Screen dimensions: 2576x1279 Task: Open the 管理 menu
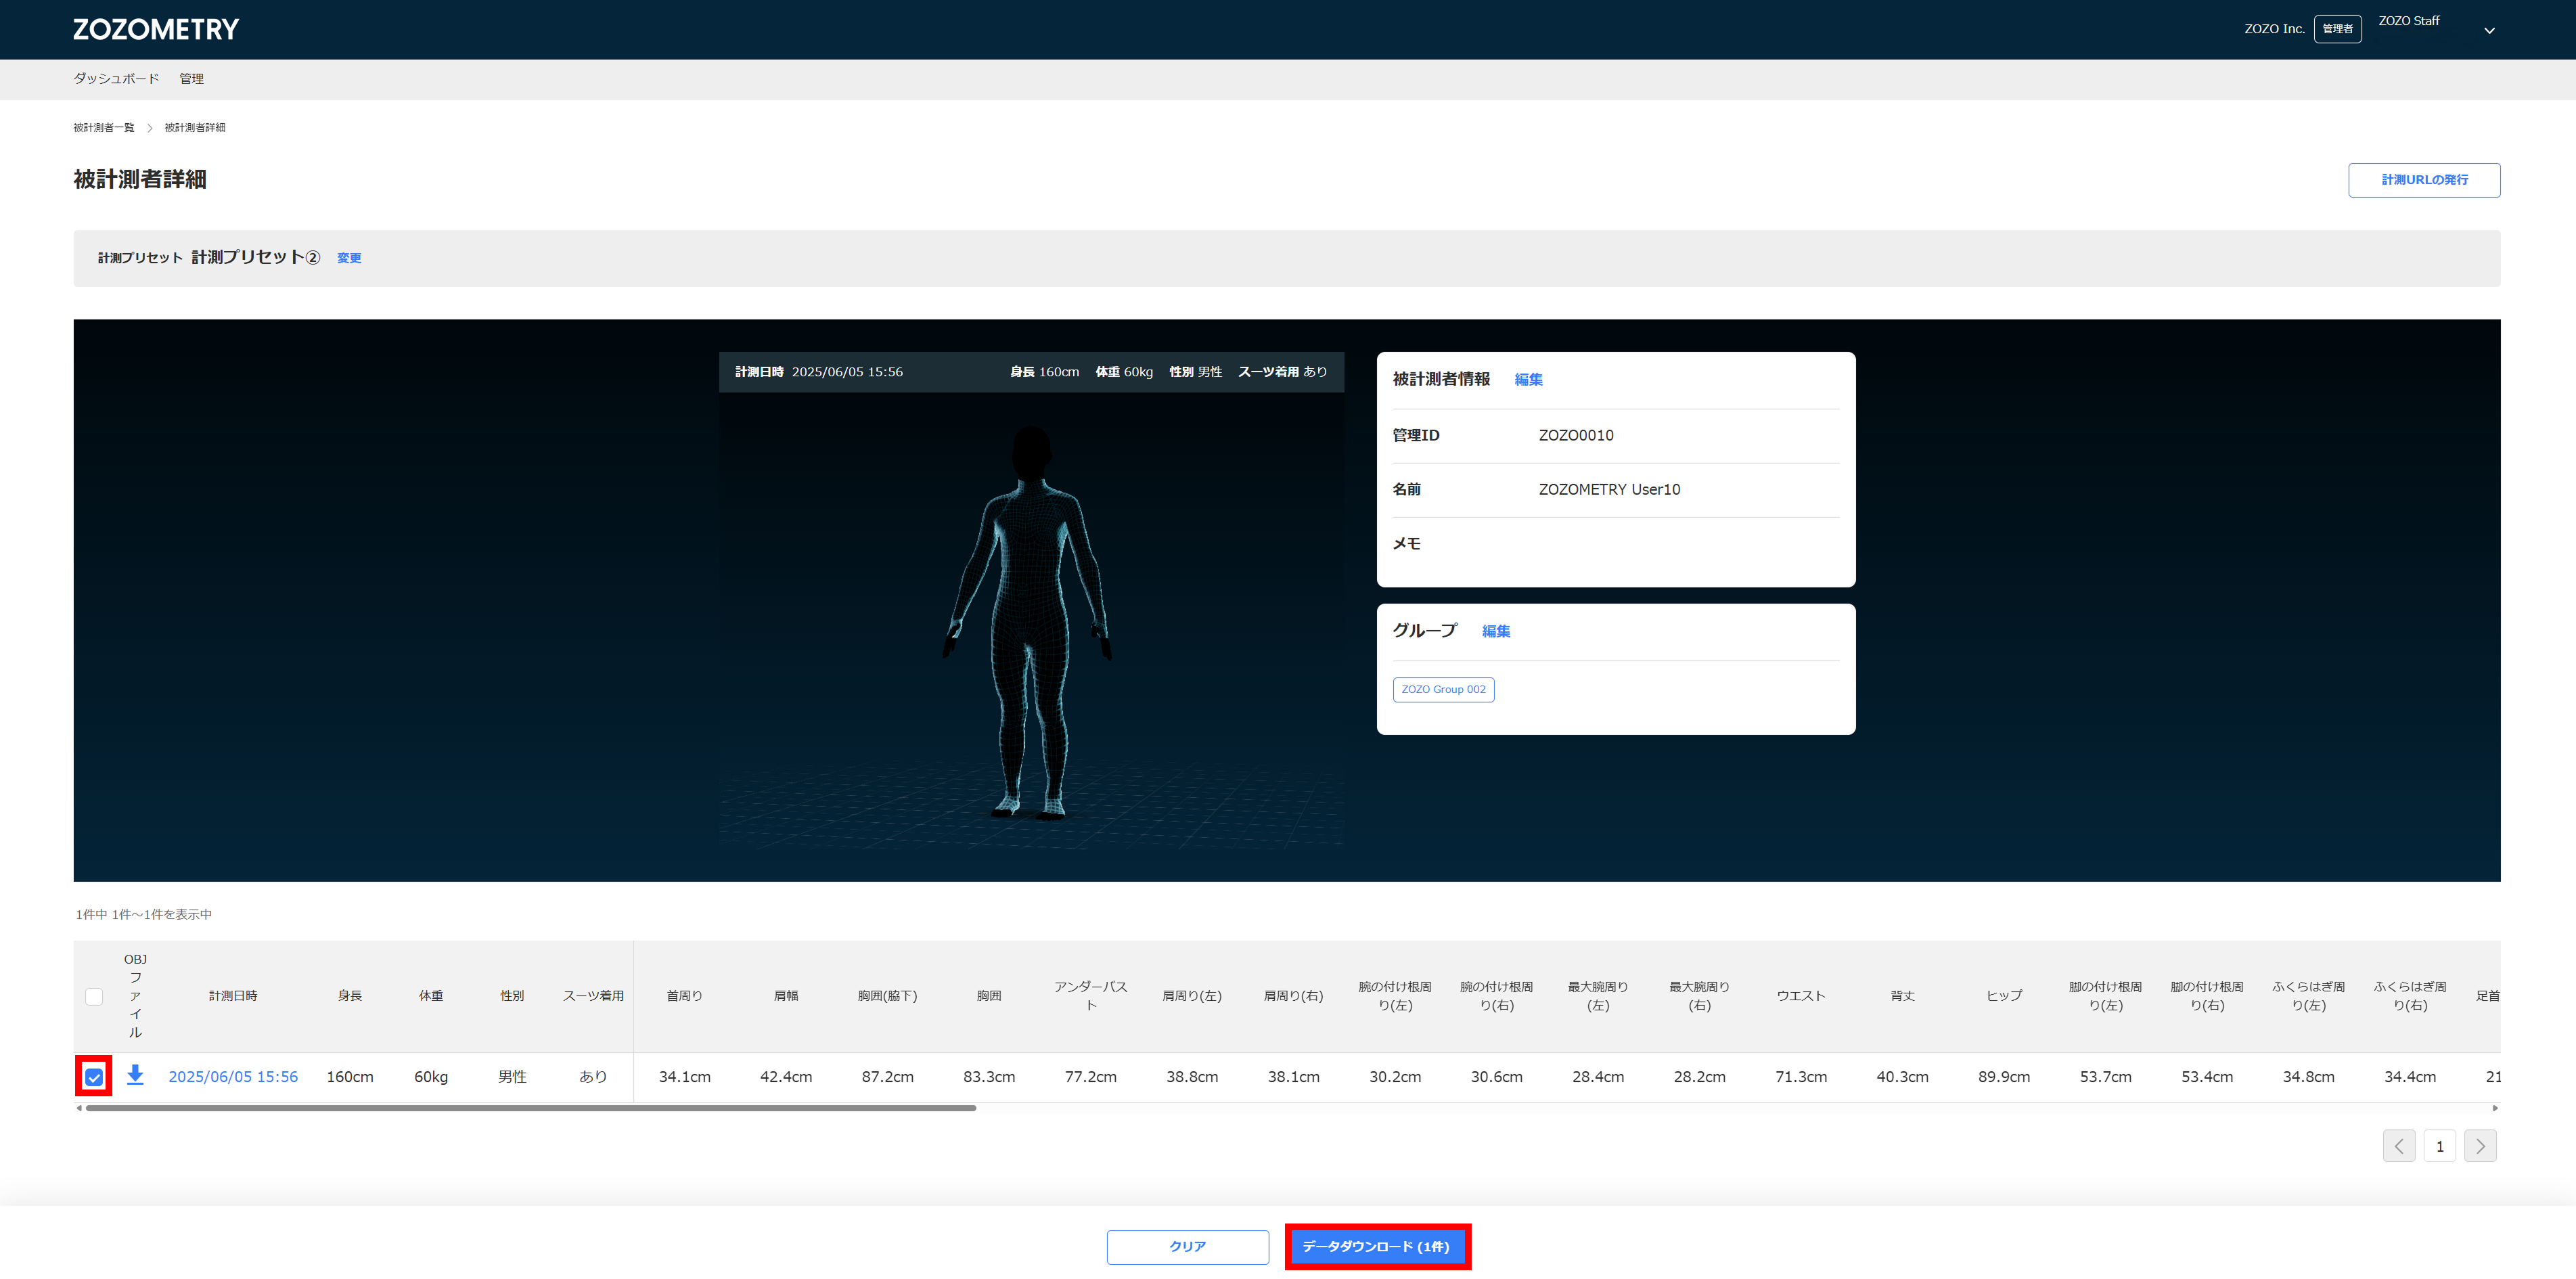191,78
